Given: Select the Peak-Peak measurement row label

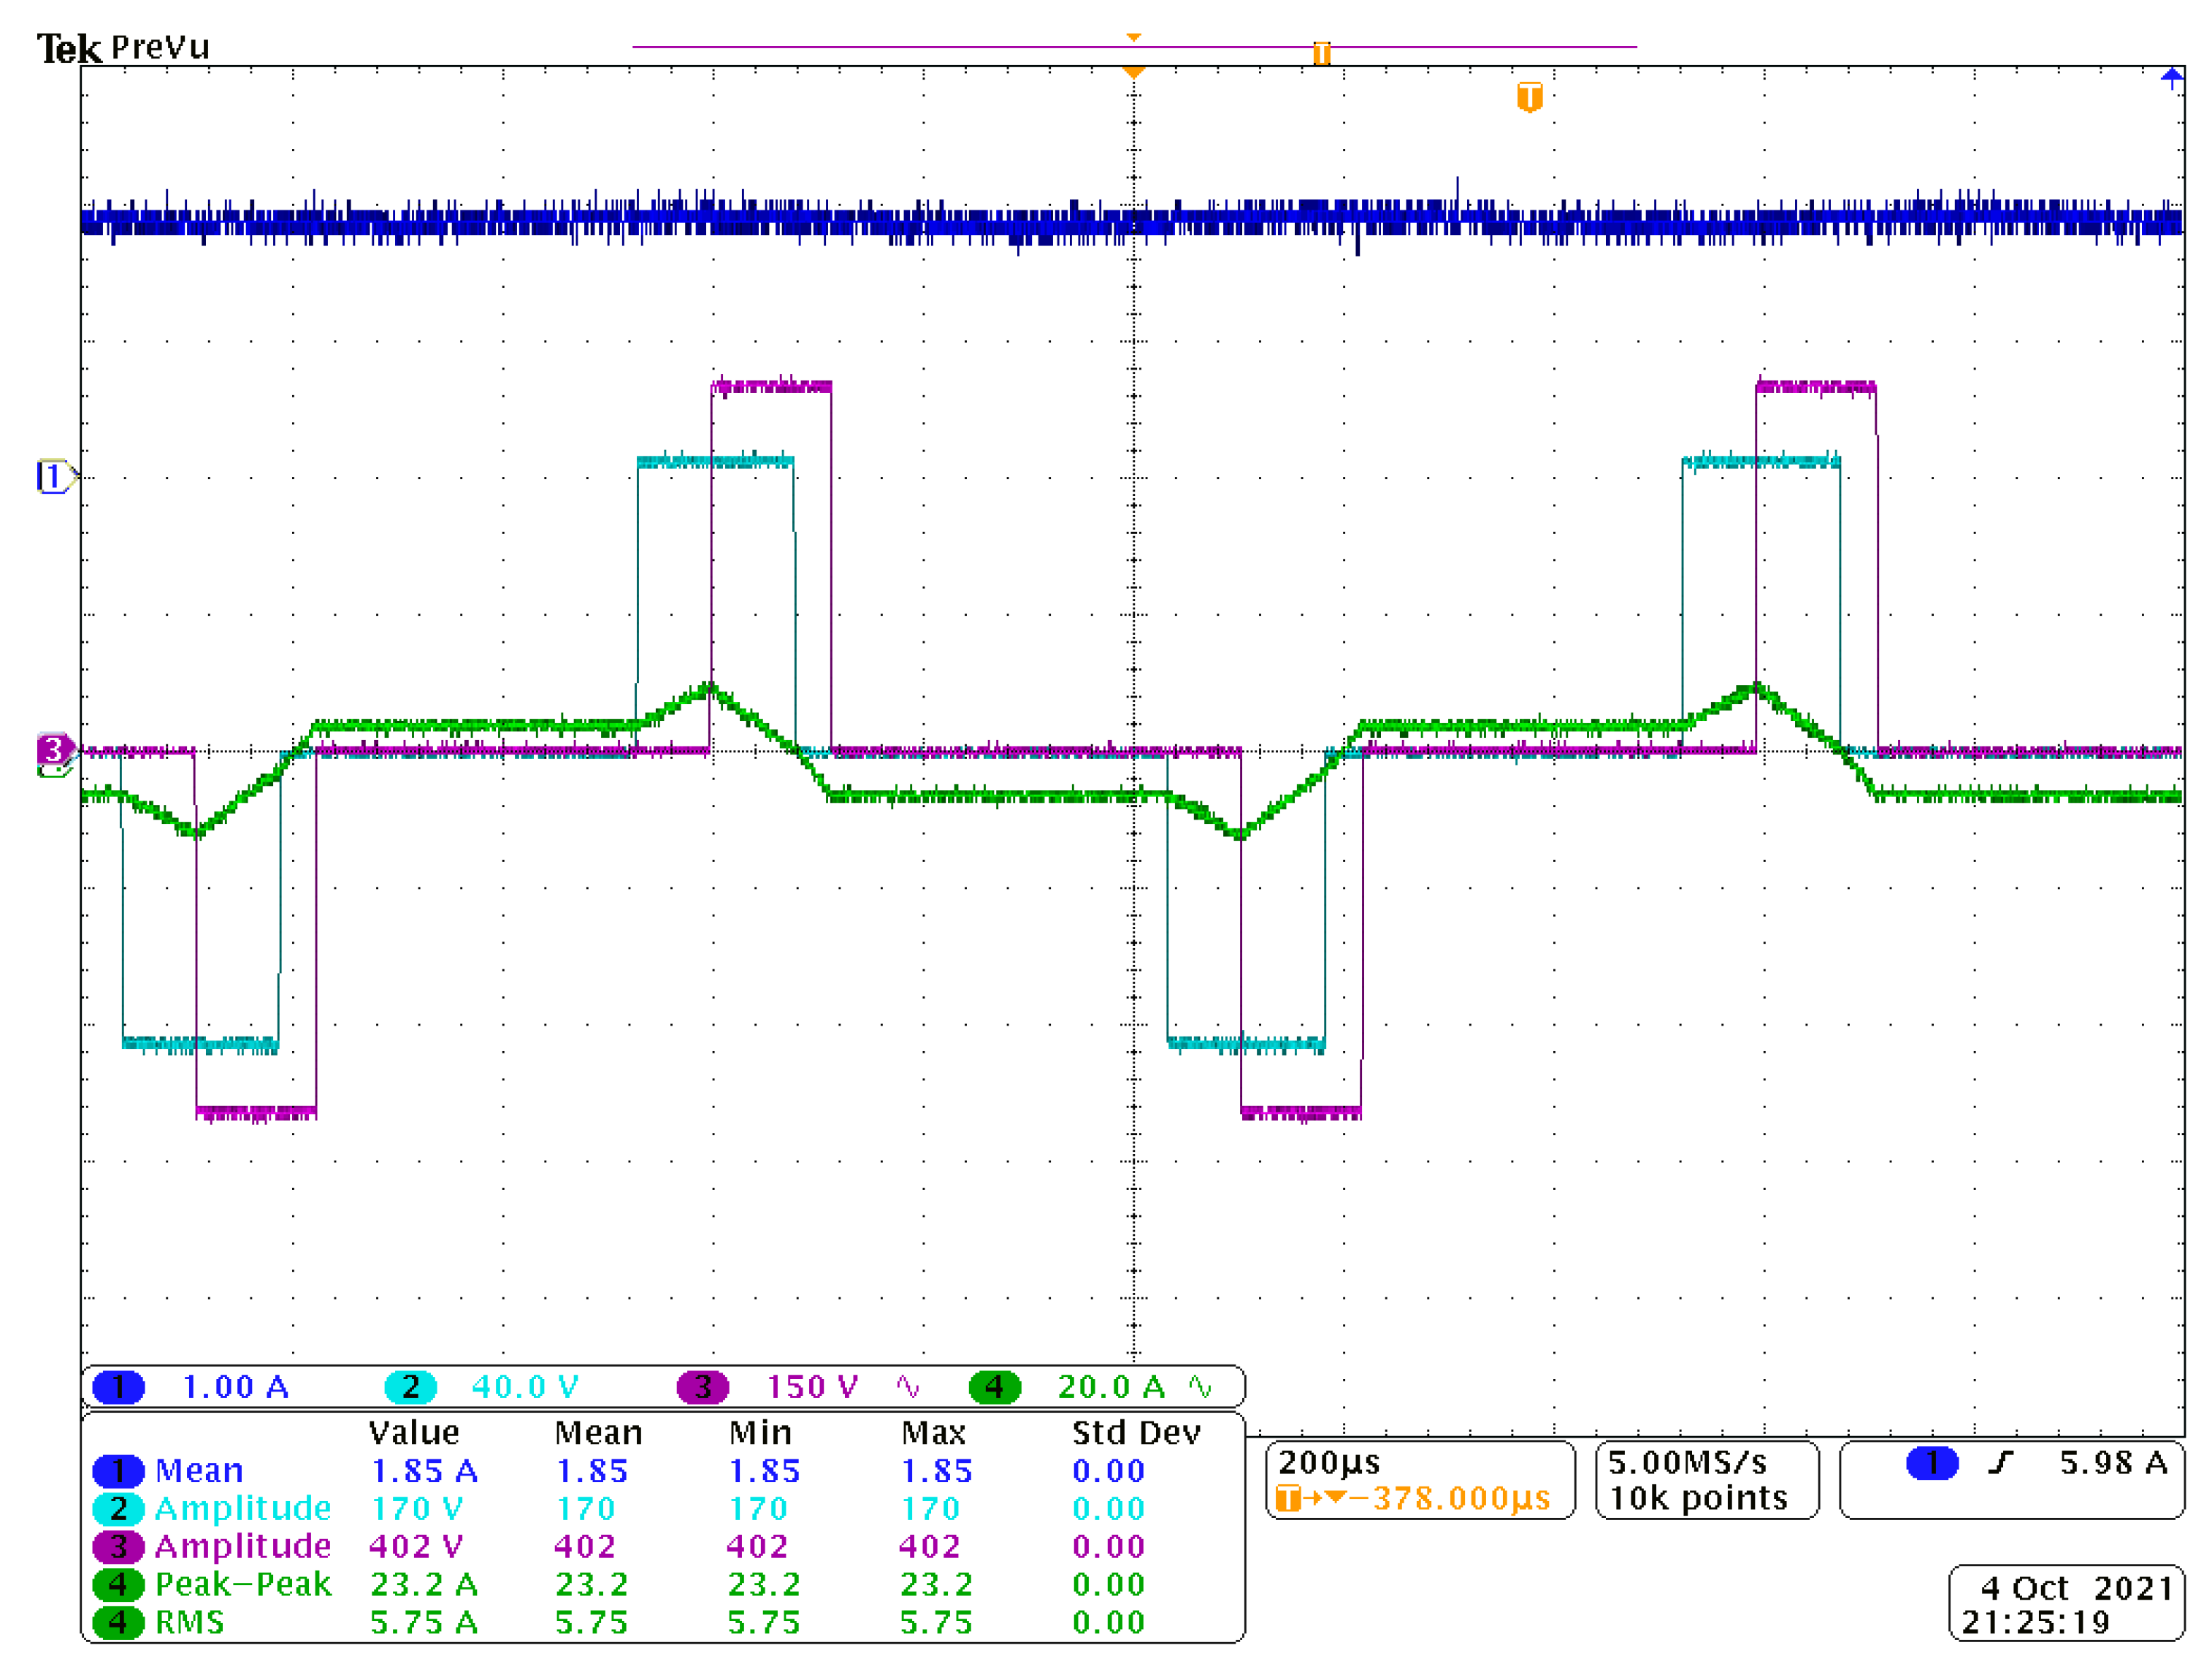Looking at the screenshot, I should pos(243,1585).
